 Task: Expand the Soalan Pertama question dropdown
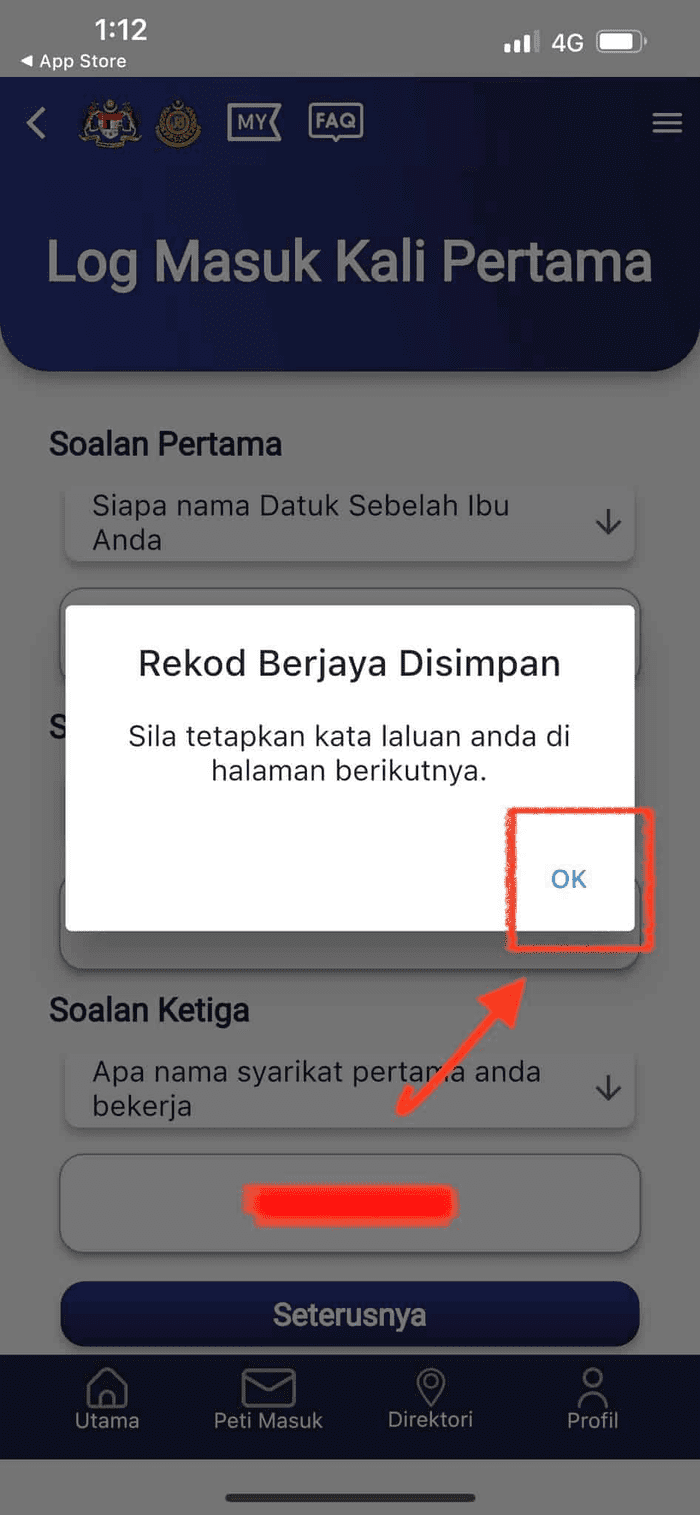coord(350,523)
